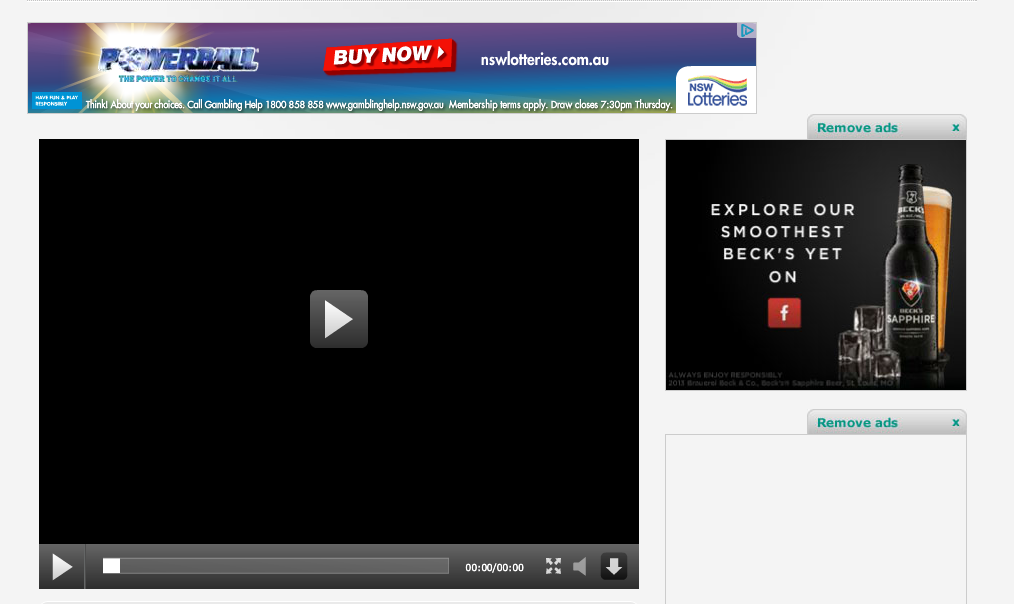Mute the video with the speaker icon
The image size is (1014, 604).
[580, 567]
